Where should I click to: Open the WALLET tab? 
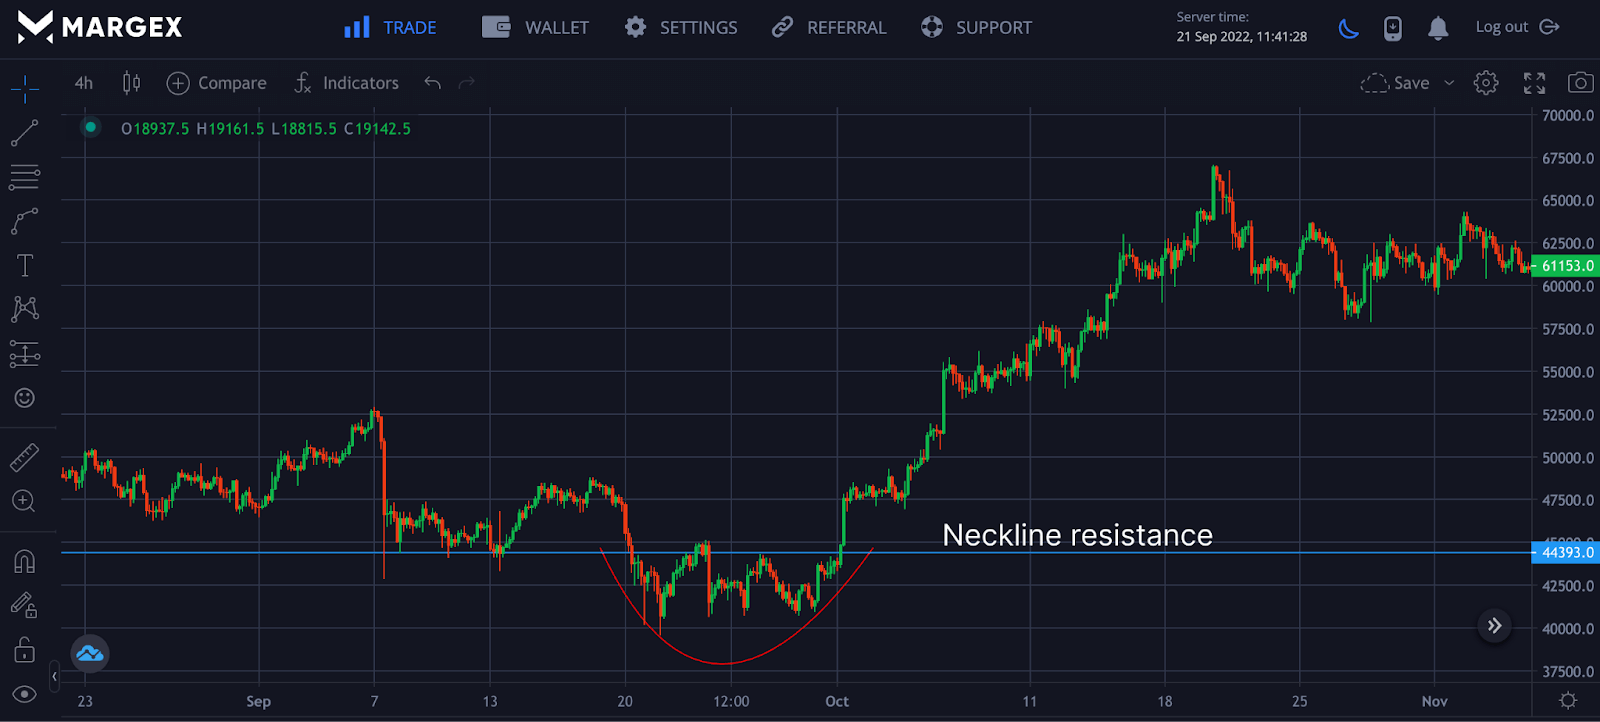point(536,27)
